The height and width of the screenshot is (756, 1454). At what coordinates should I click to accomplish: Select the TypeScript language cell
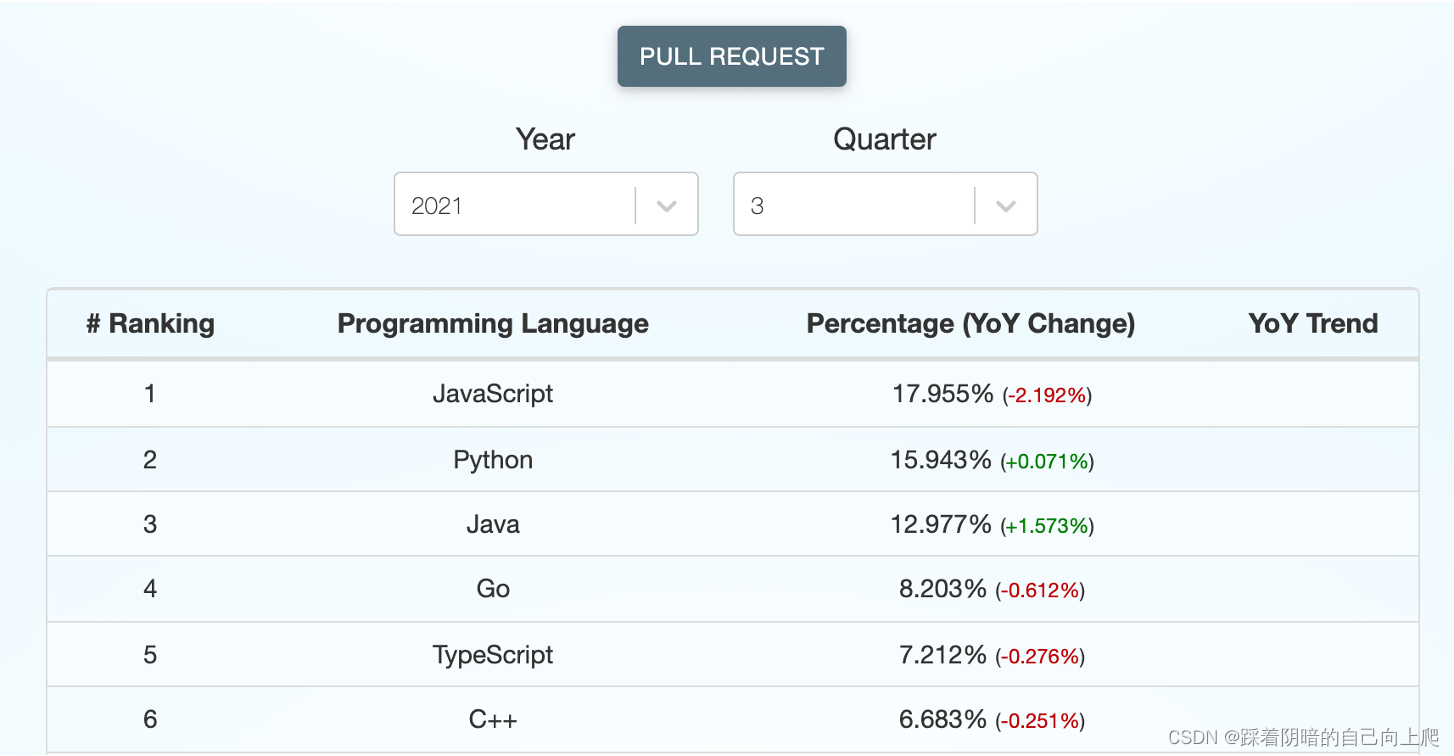click(x=493, y=655)
